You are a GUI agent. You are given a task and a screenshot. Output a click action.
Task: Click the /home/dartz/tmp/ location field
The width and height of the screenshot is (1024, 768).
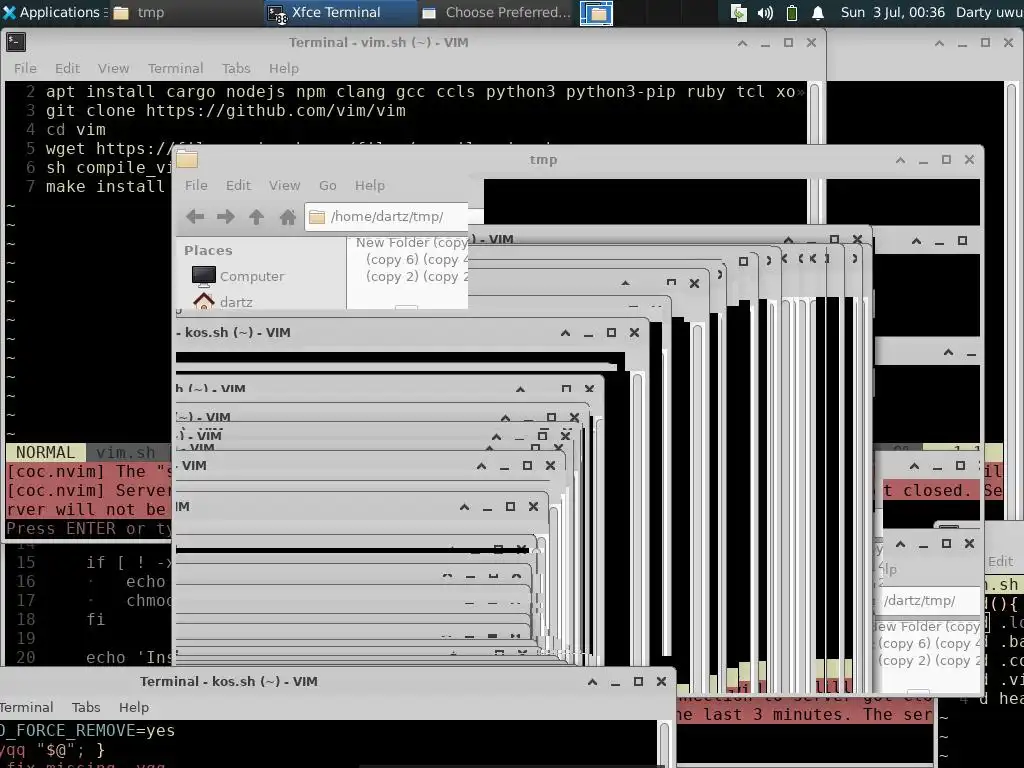click(387, 217)
